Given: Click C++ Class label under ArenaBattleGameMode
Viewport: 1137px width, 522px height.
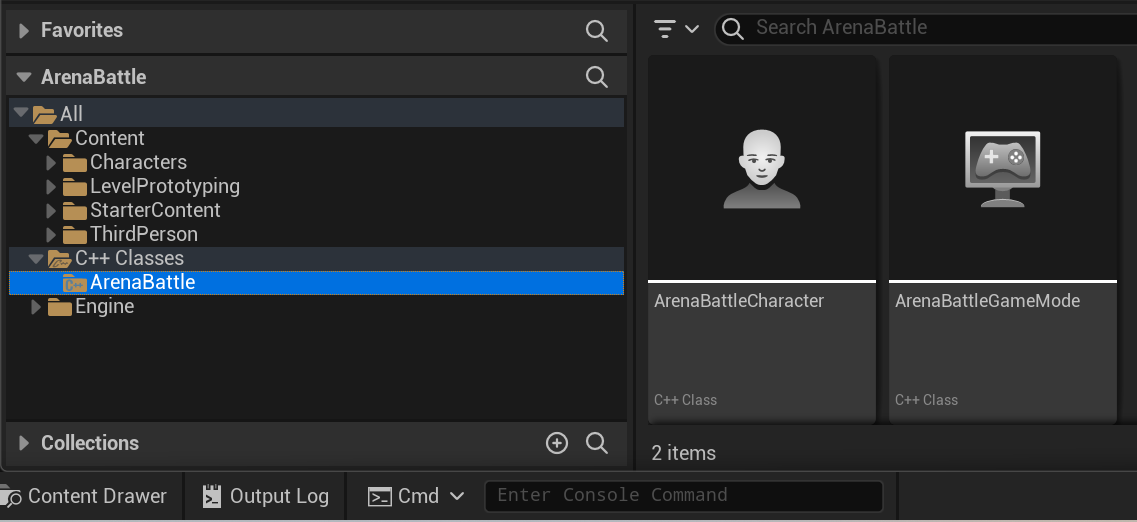Looking at the screenshot, I should pos(926,400).
